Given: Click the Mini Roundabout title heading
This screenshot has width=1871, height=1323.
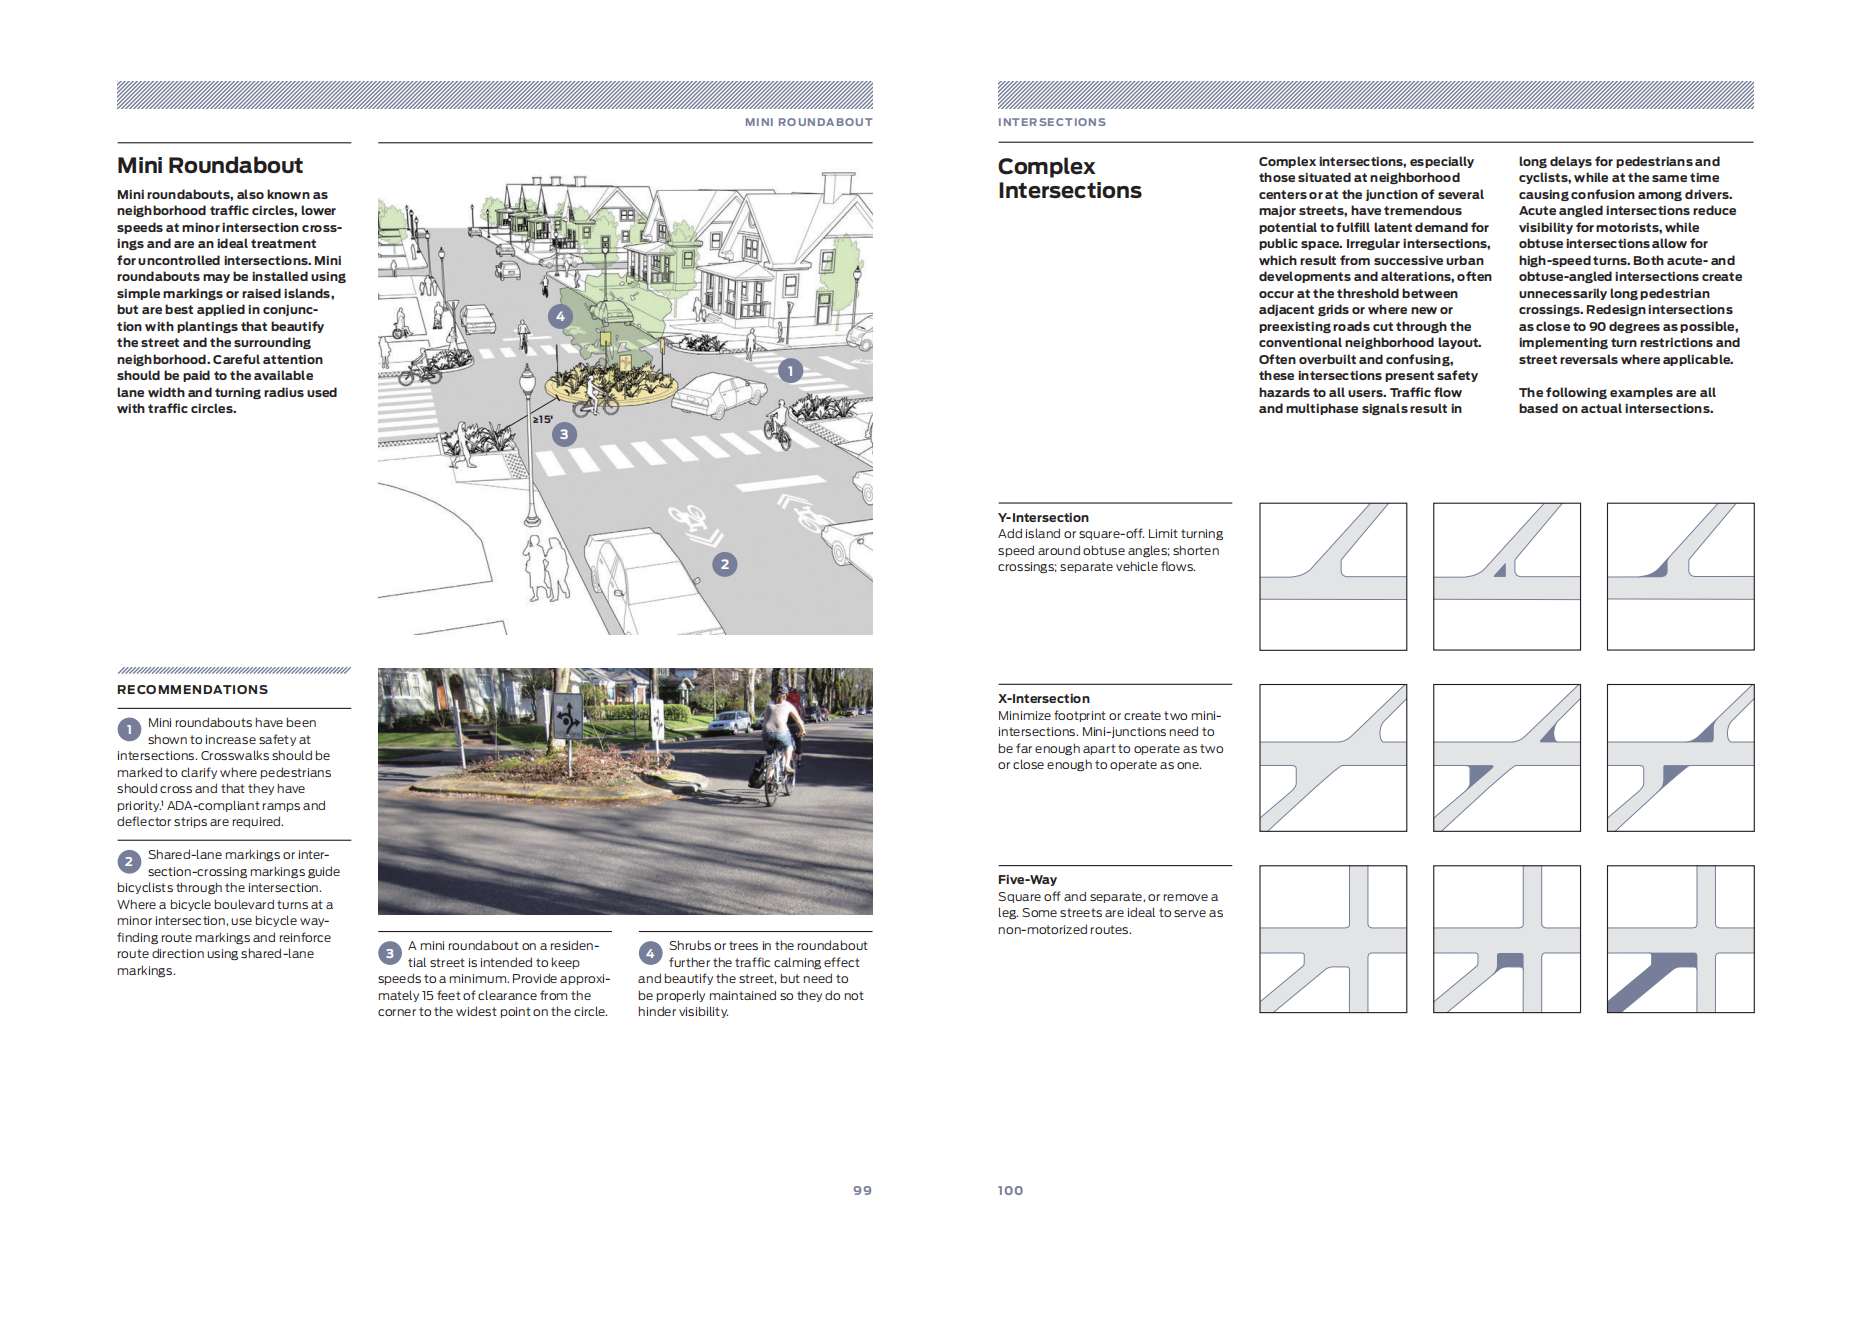Looking at the screenshot, I should click(210, 166).
